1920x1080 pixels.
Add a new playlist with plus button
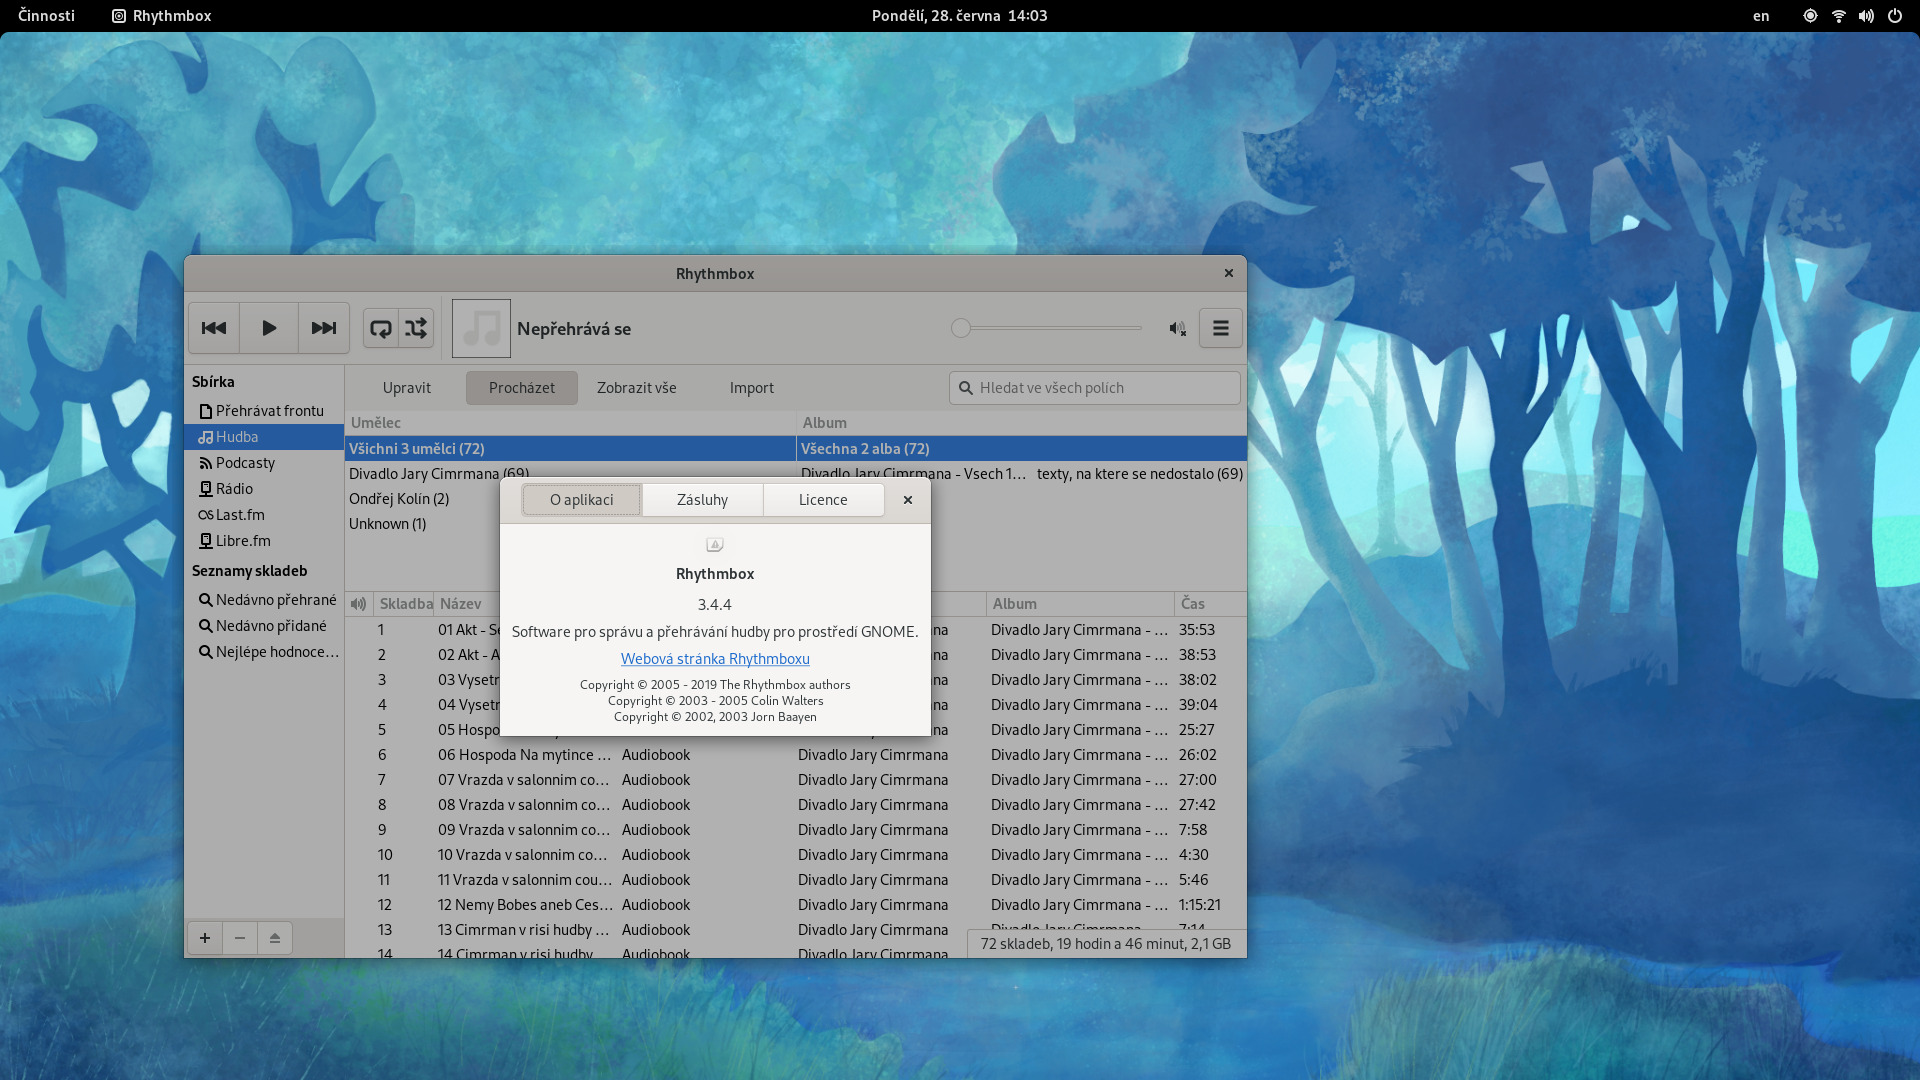pos(205,938)
